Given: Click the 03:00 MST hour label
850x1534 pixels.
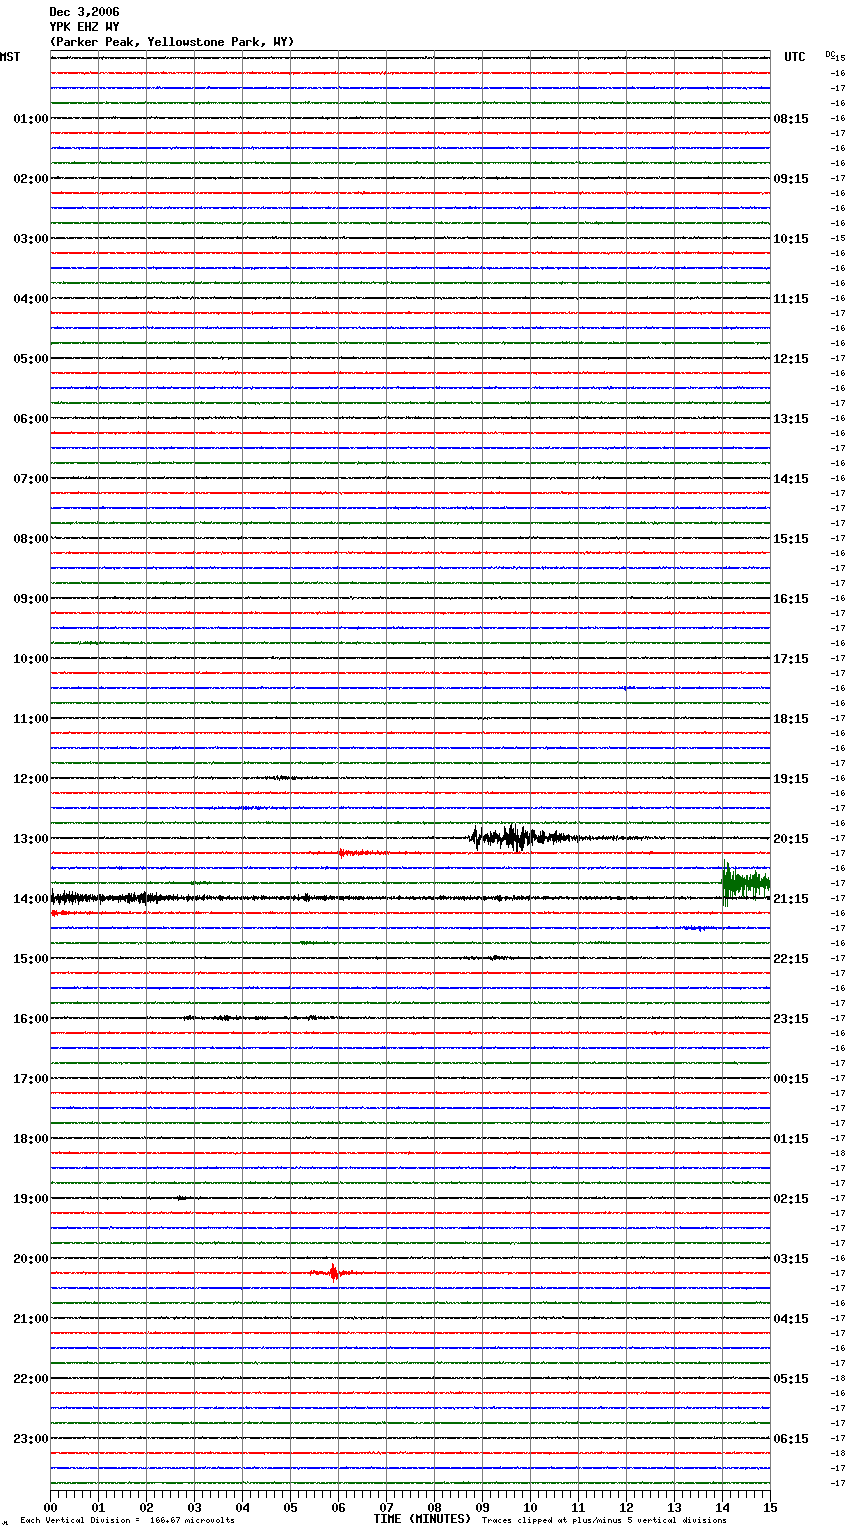Looking at the screenshot, I should (x=30, y=239).
